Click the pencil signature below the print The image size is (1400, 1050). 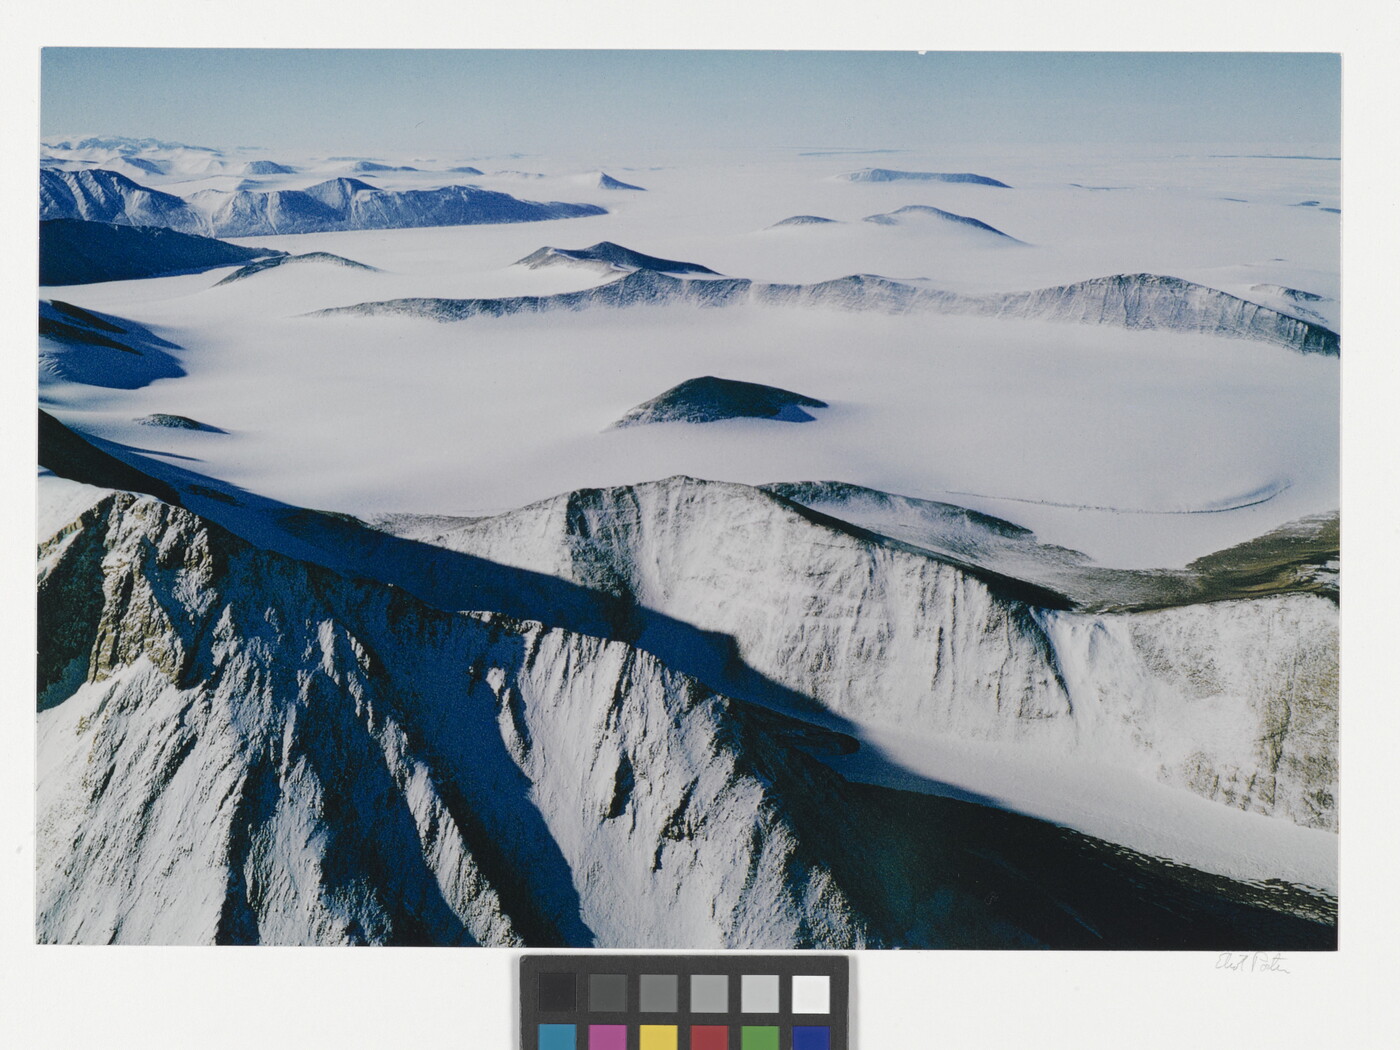pyautogui.click(x=1252, y=964)
